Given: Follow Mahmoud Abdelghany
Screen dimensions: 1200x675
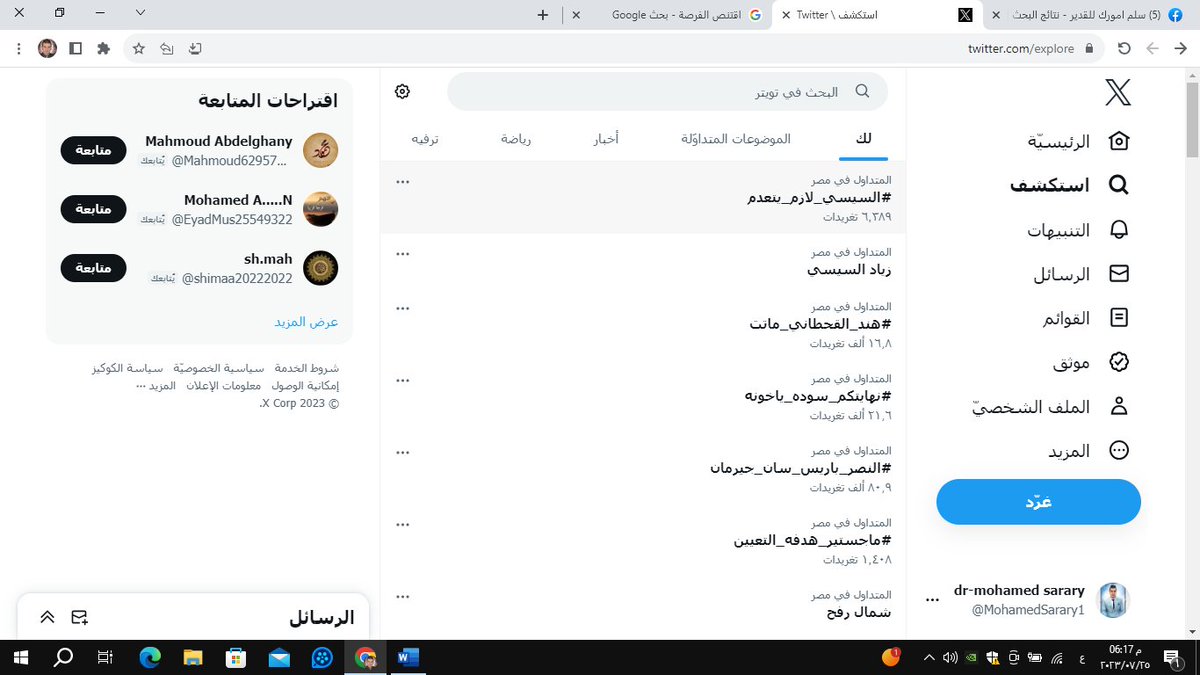Looking at the screenshot, I should pyautogui.click(x=94, y=150).
